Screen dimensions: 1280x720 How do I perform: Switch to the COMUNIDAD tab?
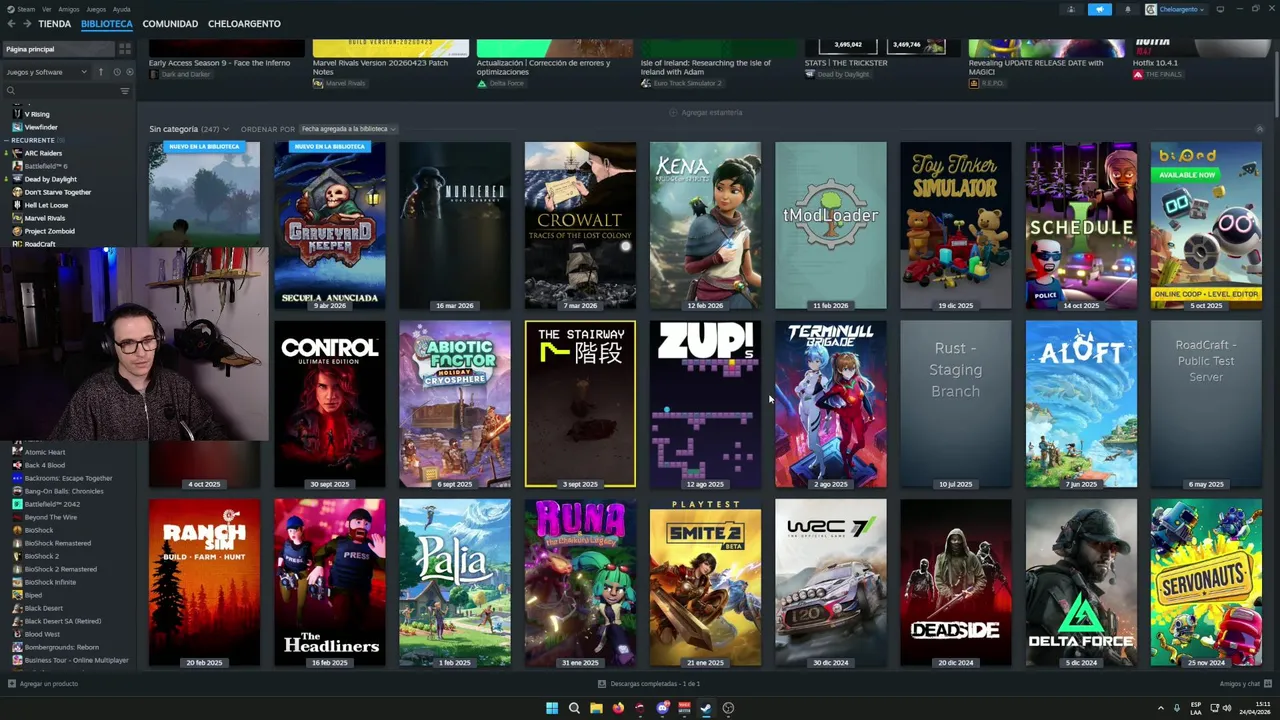[170, 23]
